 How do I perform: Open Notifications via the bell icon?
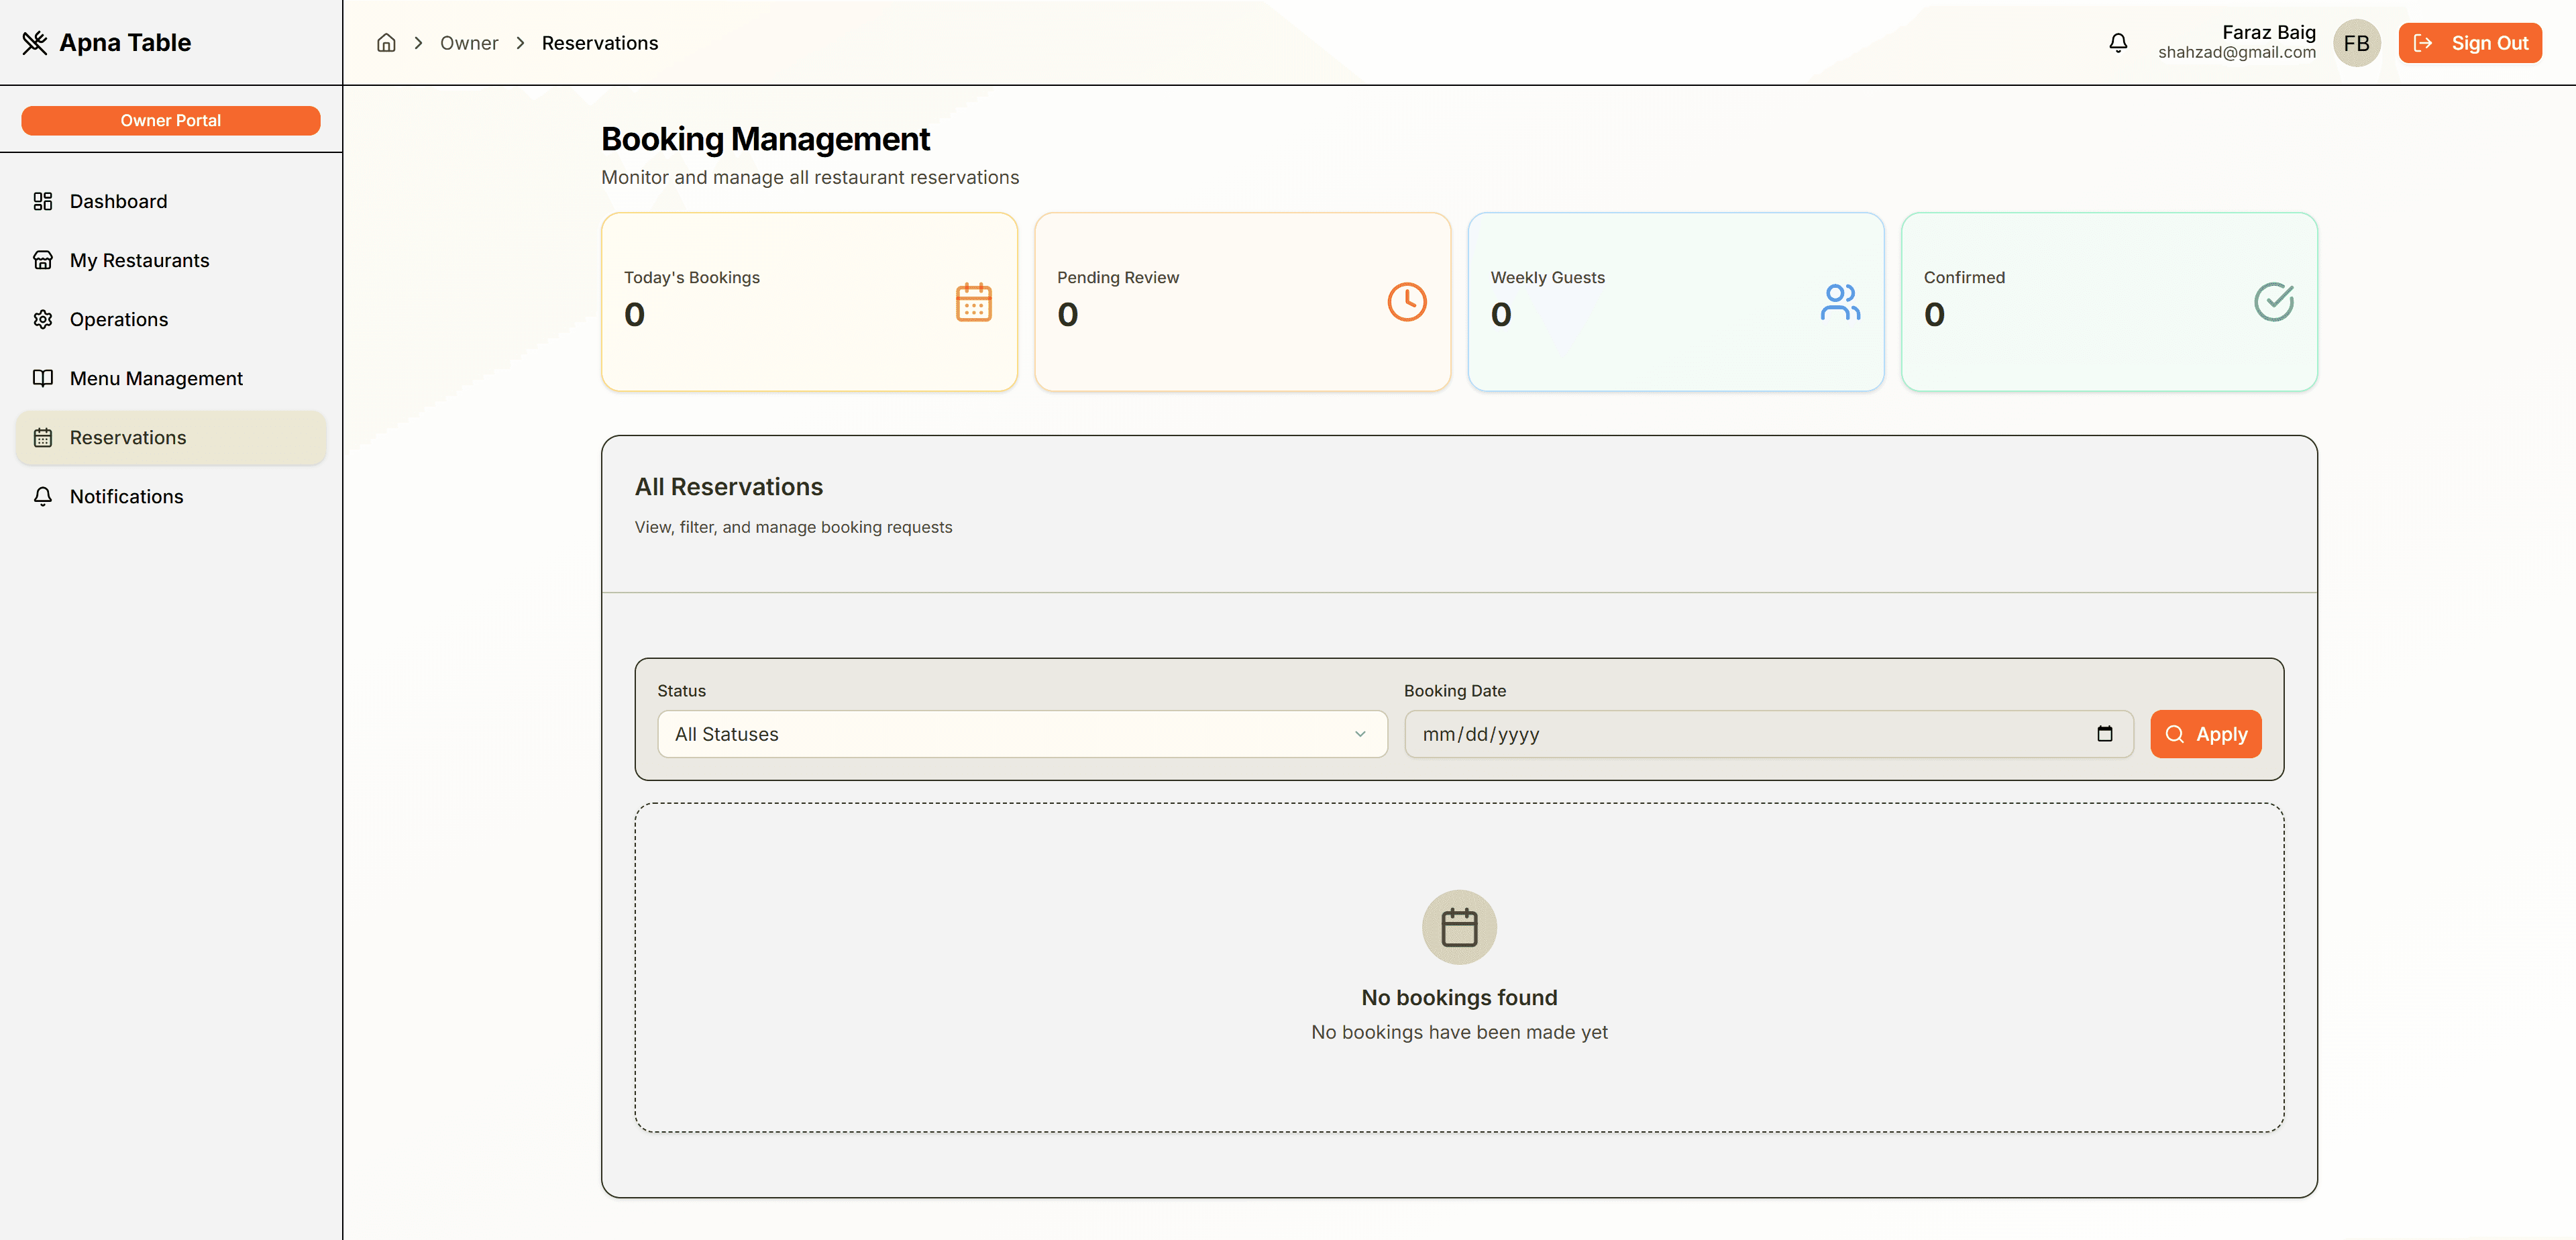point(43,496)
